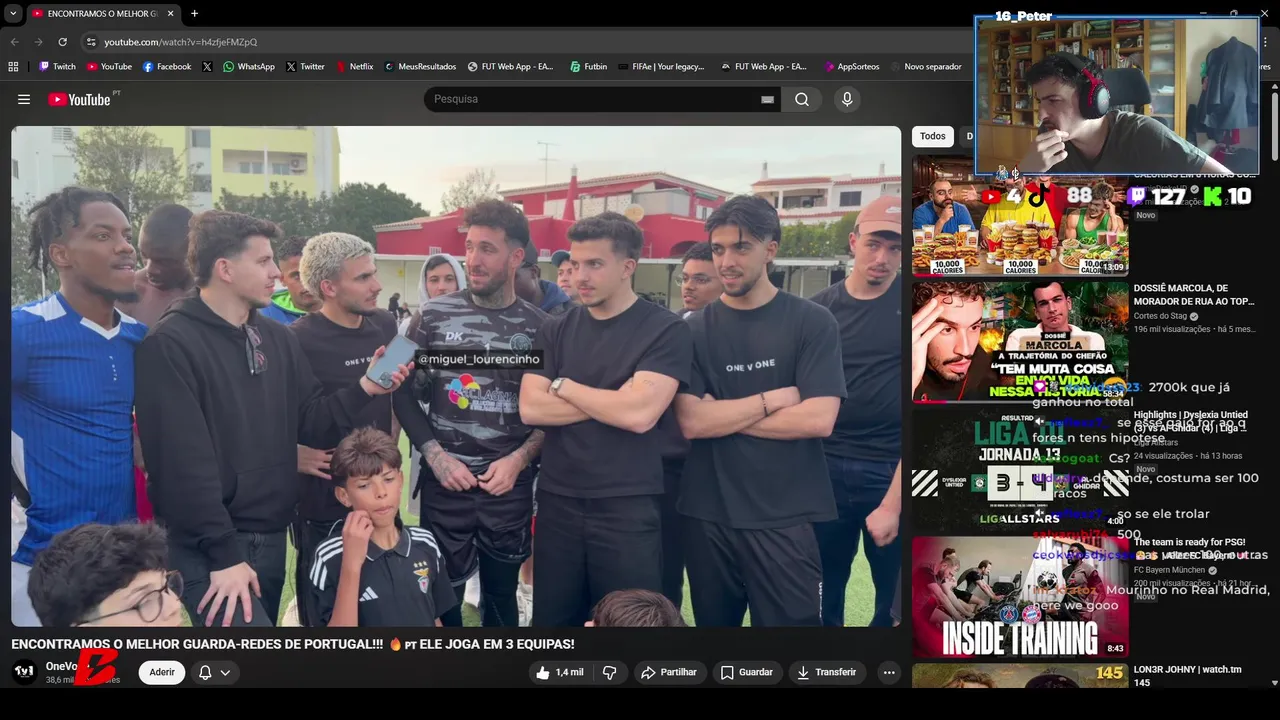Open the AppSorteos bookmark
Image resolution: width=1280 pixels, height=720 pixels.
pos(851,67)
